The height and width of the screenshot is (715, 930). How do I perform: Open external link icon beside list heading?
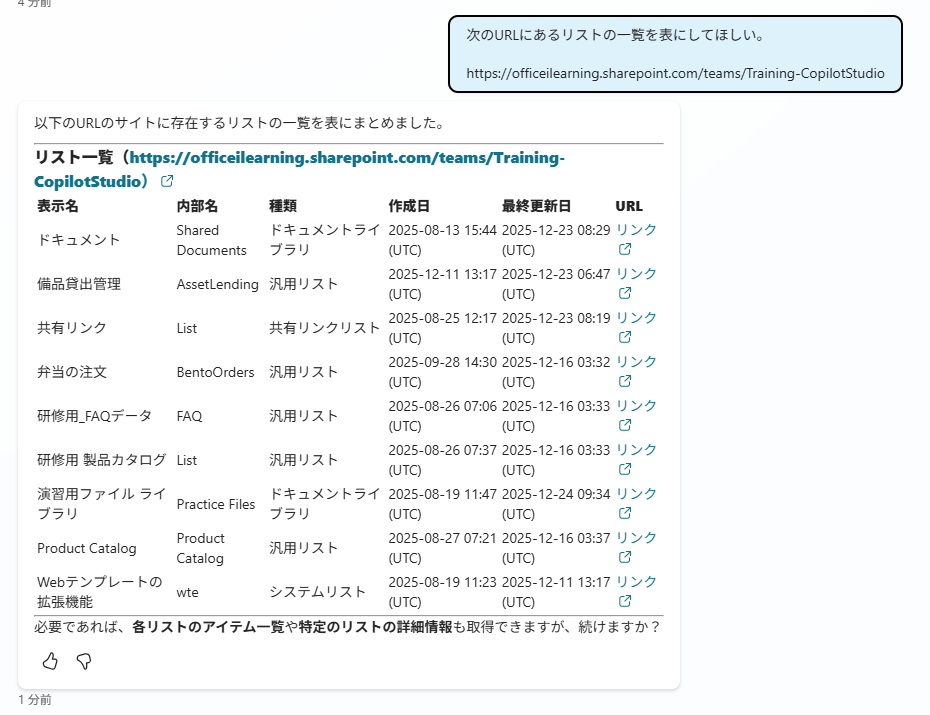[167, 181]
